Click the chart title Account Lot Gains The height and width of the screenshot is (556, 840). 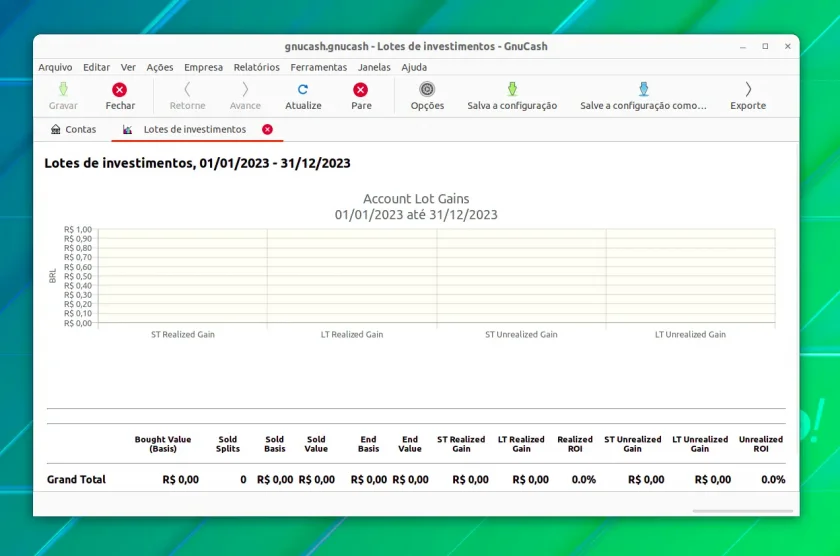(x=416, y=199)
